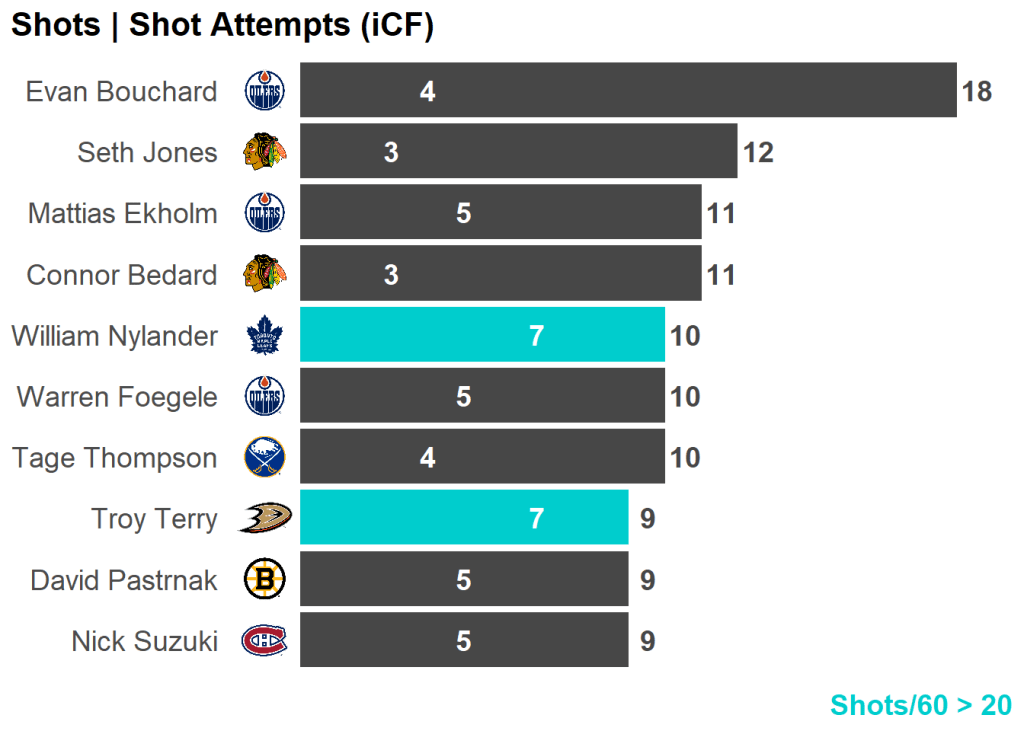Select the Evan Bouchard player name
This screenshot has height=731, width=1024.
(121, 92)
